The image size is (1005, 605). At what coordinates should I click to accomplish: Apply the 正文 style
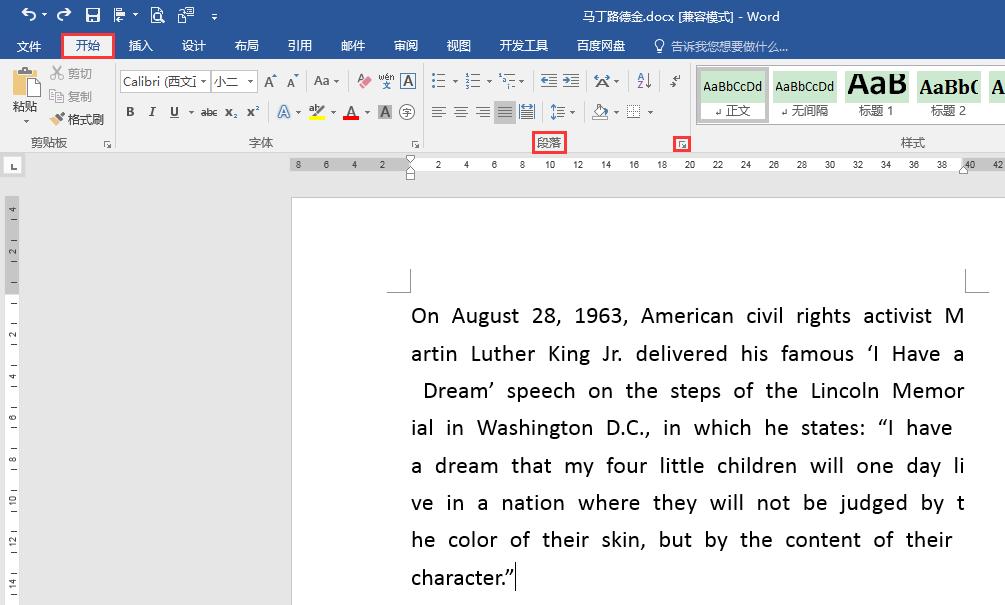pos(733,95)
